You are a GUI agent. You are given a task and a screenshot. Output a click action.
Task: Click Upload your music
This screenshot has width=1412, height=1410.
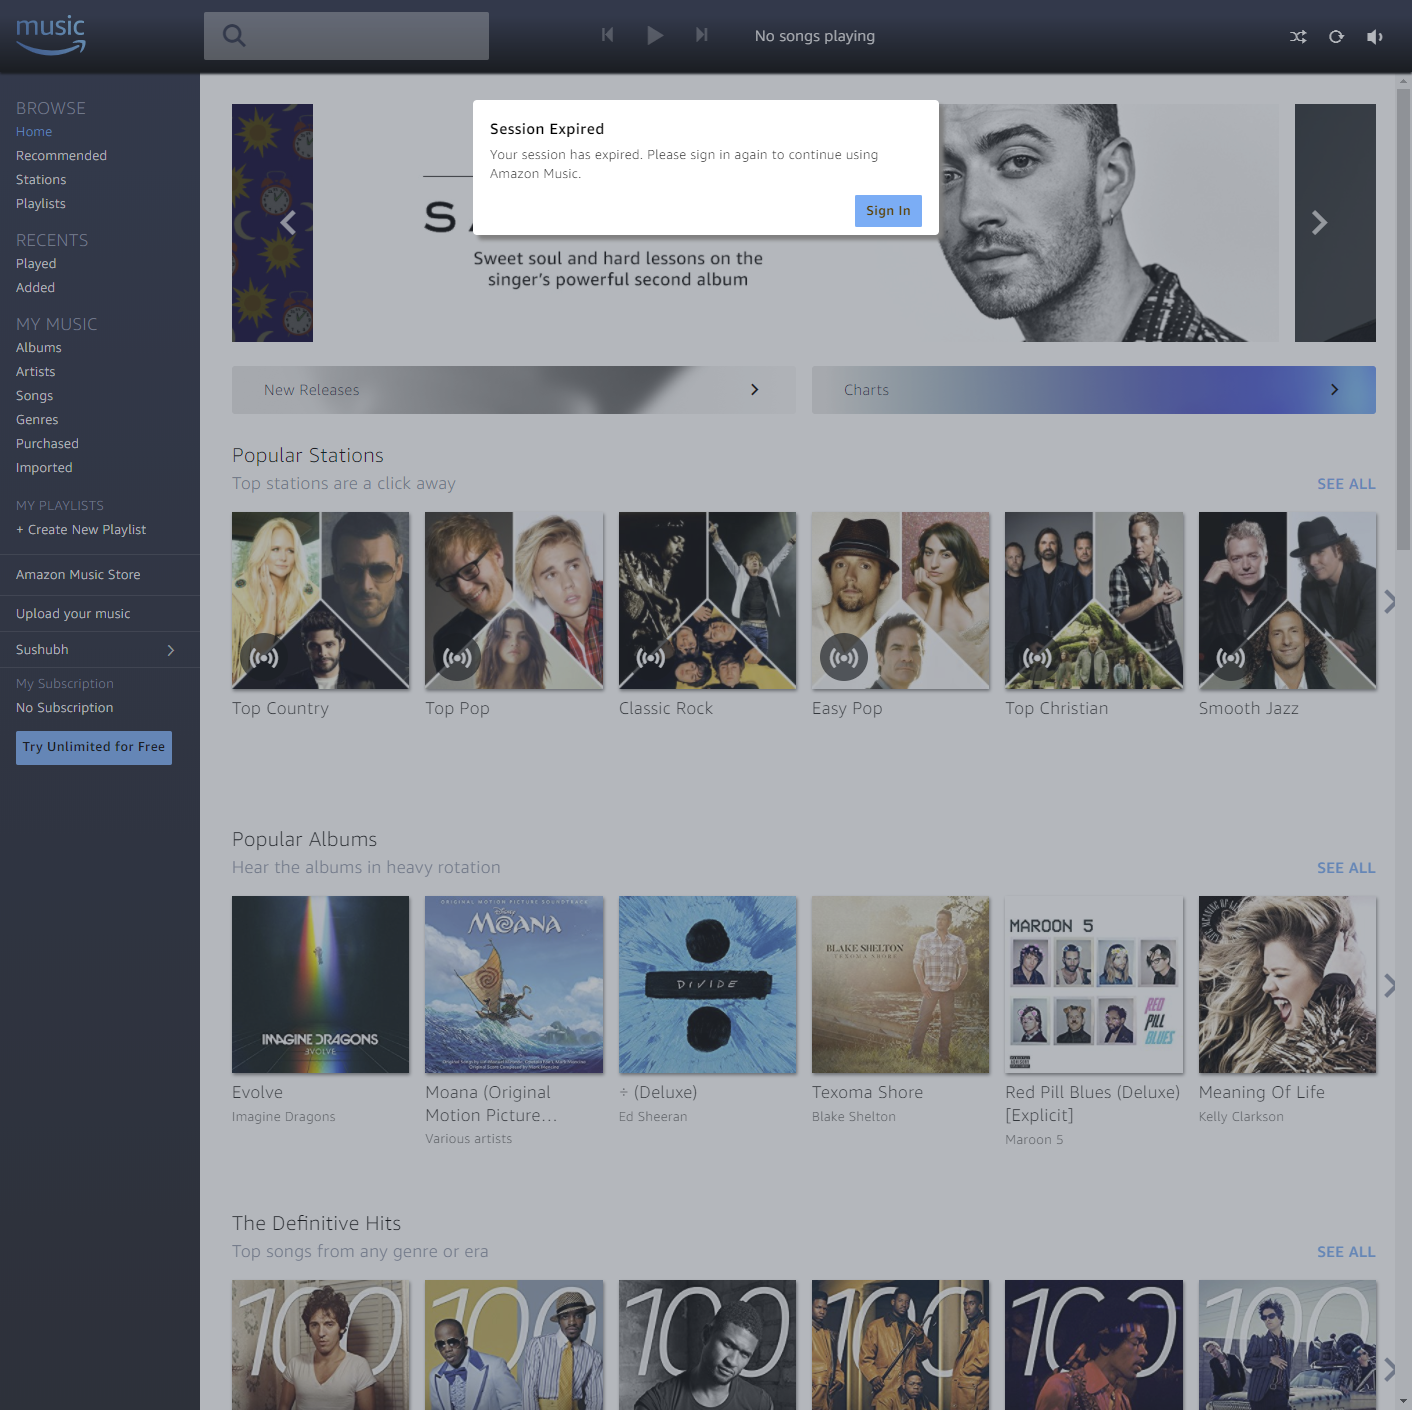[x=73, y=614]
